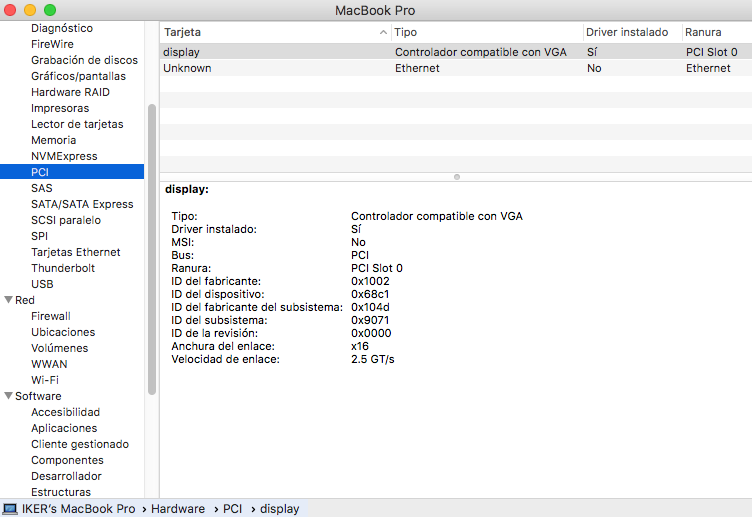Click the ID del subsistema value 0x9071
The width and height of the screenshot is (752, 517).
[370, 320]
